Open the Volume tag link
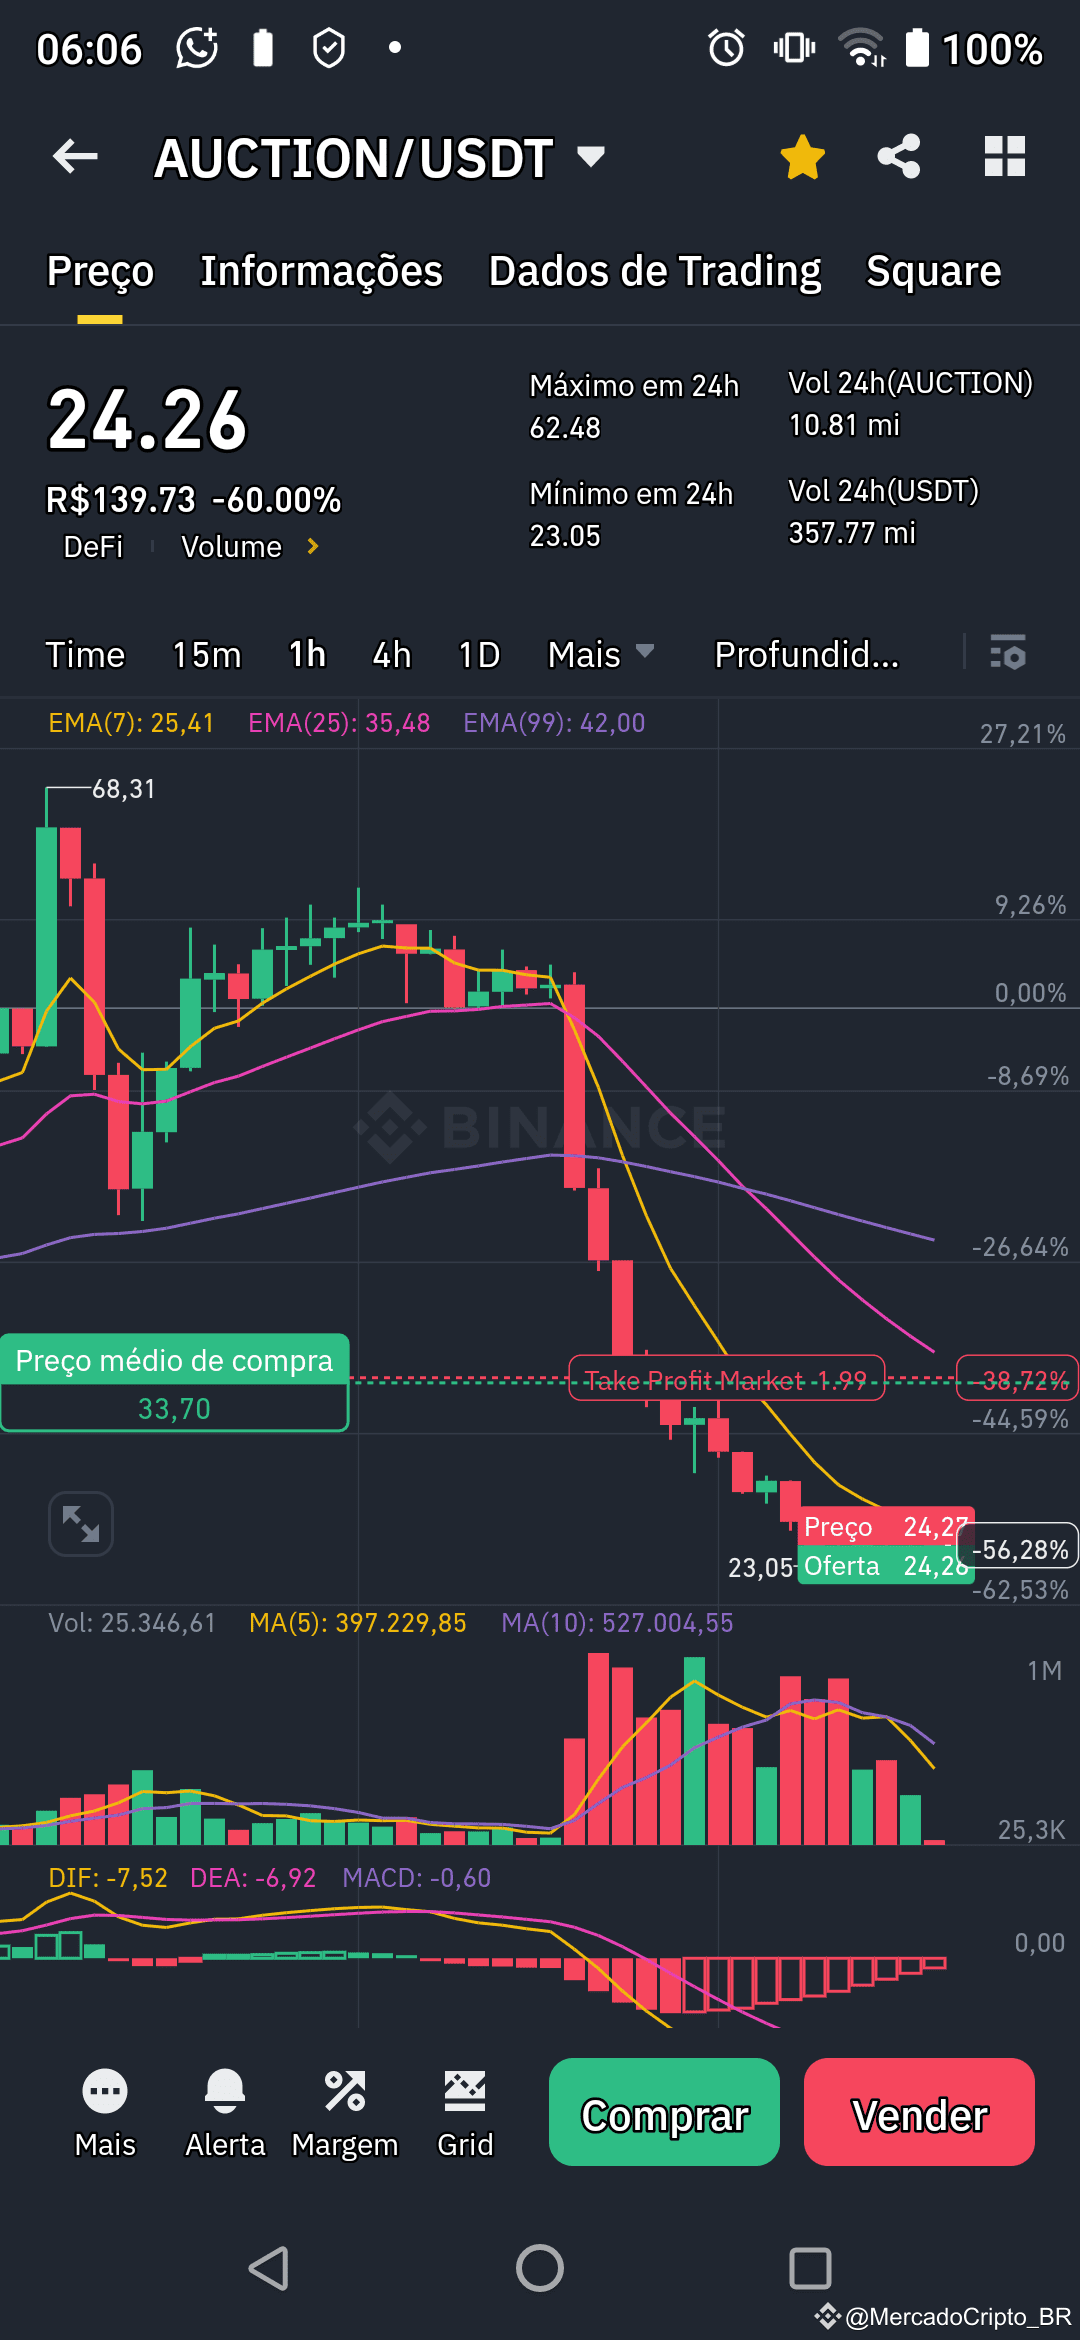The height and width of the screenshot is (2340, 1080). (x=231, y=547)
